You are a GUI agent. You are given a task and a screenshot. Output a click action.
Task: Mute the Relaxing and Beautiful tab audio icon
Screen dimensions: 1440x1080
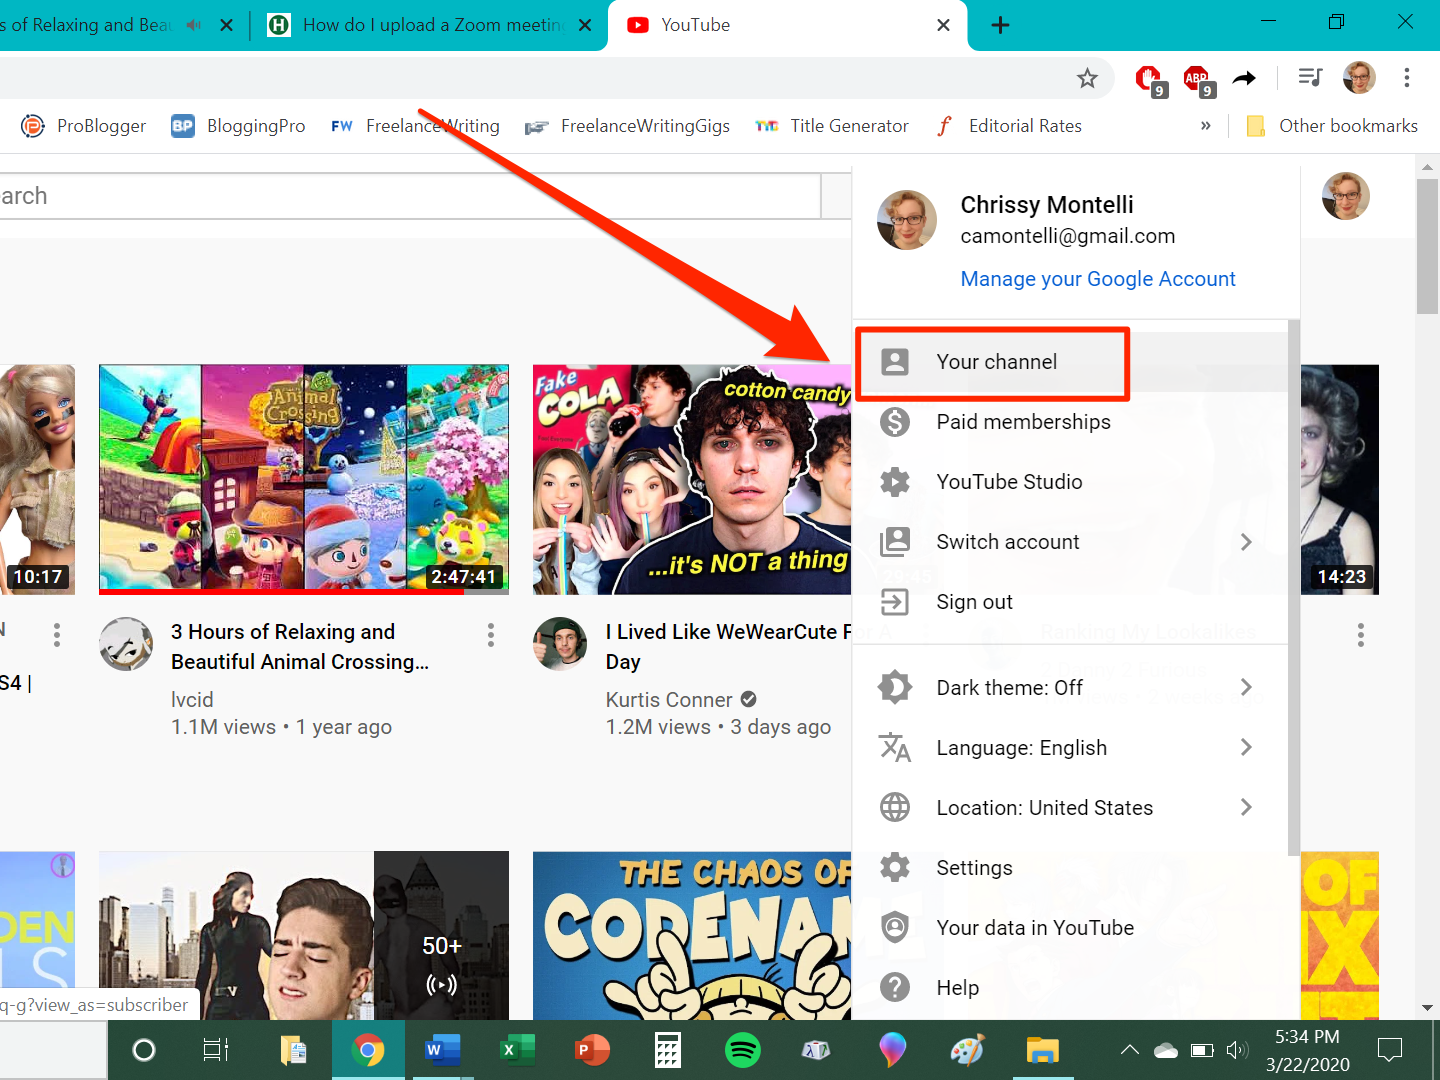click(194, 25)
